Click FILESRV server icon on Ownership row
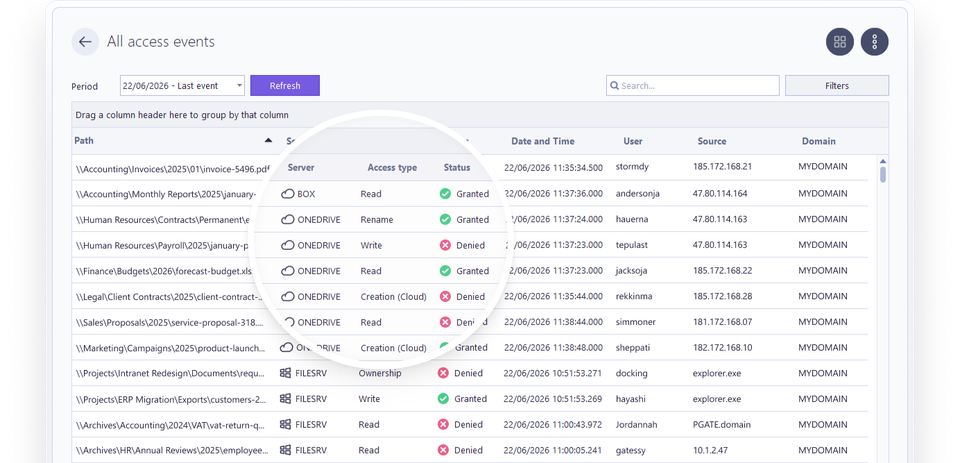960x463 pixels. click(x=285, y=373)
